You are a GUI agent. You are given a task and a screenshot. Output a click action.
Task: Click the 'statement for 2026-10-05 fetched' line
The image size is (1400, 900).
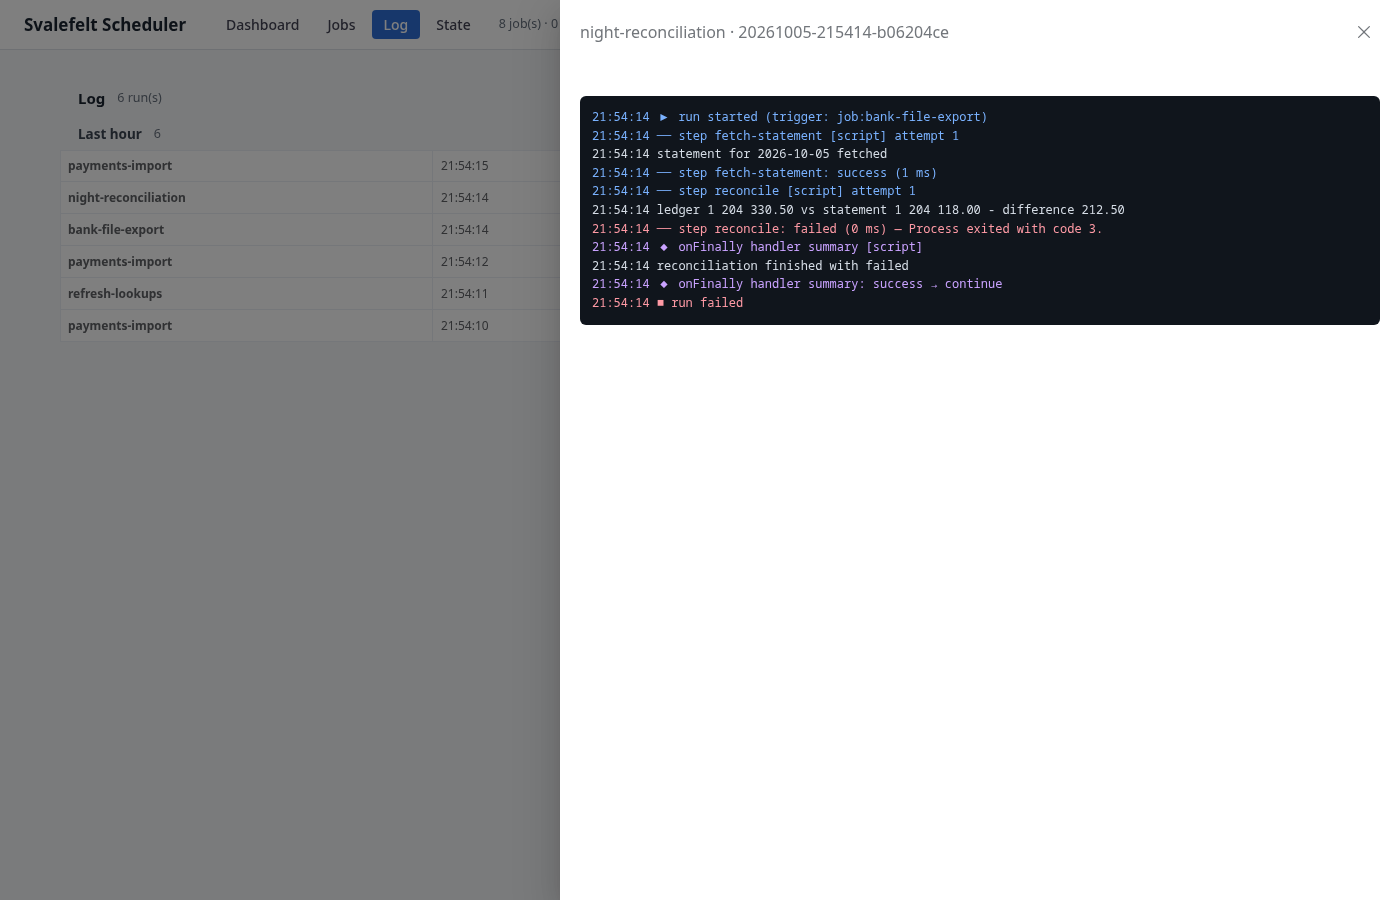point(739,154)
